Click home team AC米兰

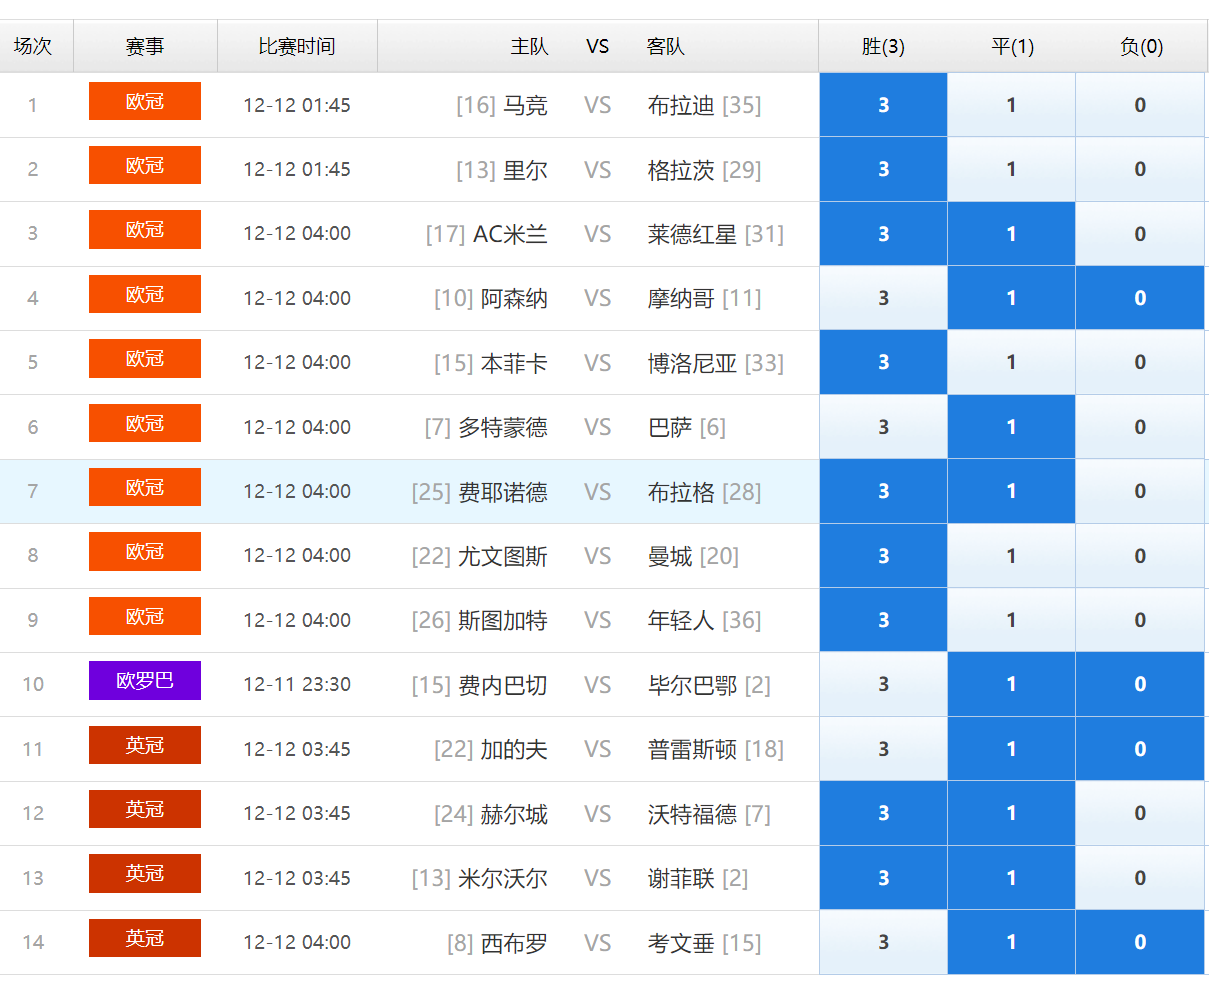(x=510, y=234)
